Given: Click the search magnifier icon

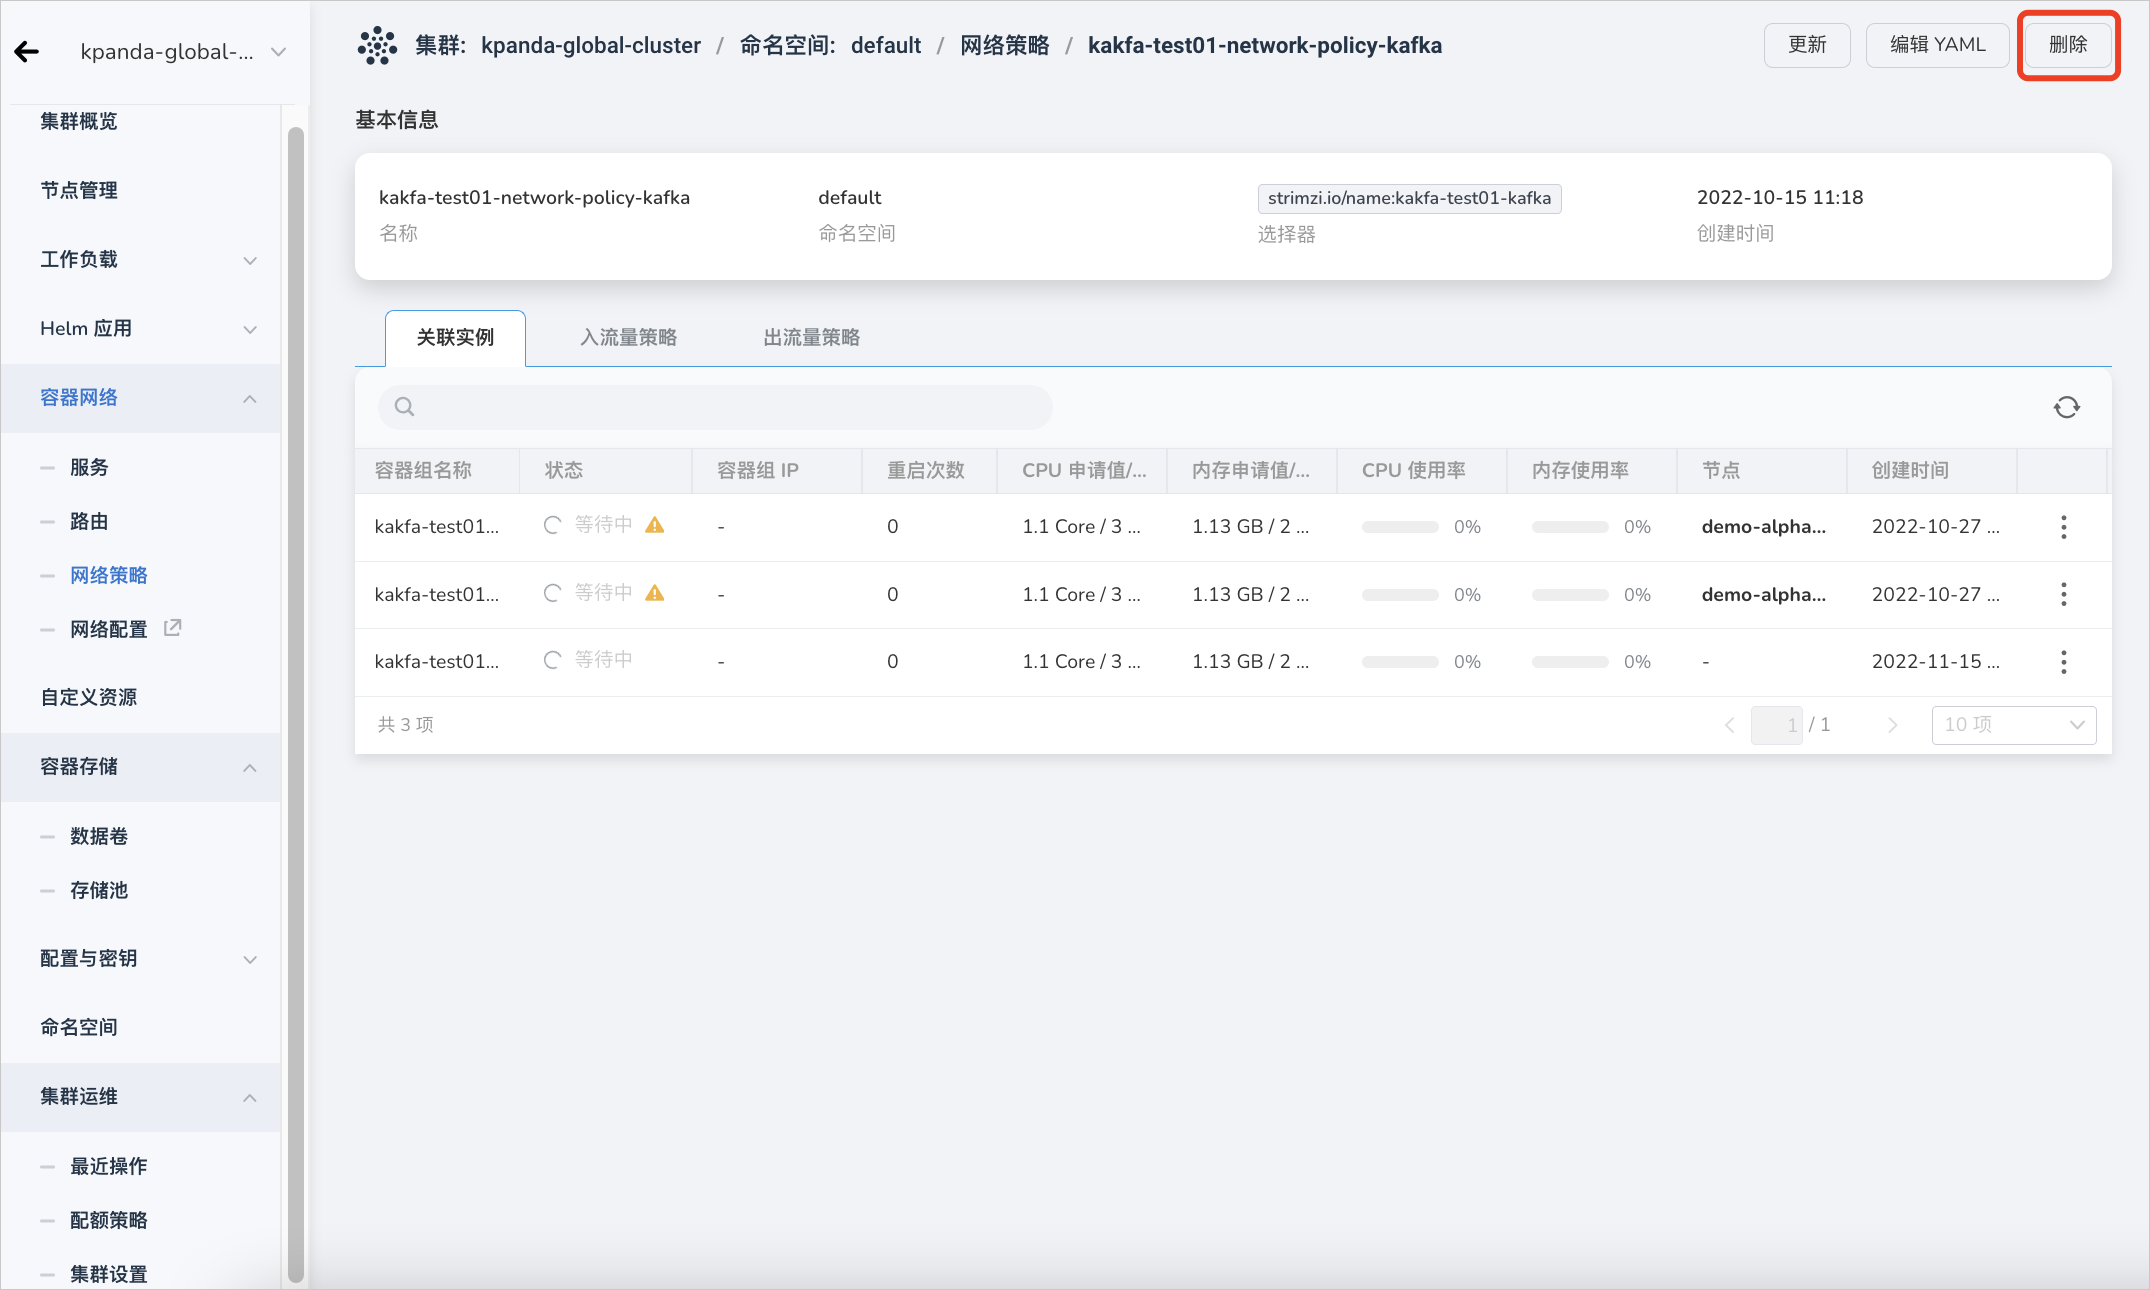Looking at the screenshot, I should pos(404,407).
